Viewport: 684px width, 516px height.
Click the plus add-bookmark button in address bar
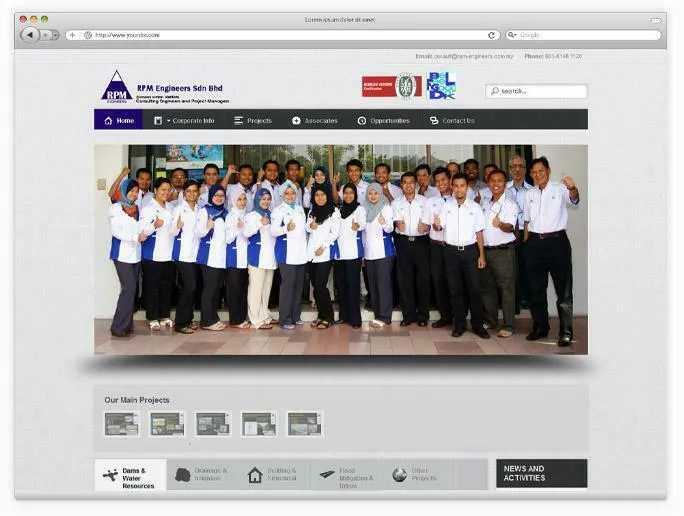(x=72, y=35)
